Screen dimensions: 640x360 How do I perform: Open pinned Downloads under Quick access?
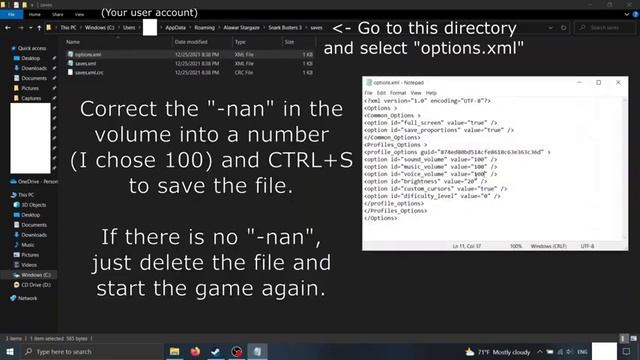pyautogui.click(x=34, y=68)
